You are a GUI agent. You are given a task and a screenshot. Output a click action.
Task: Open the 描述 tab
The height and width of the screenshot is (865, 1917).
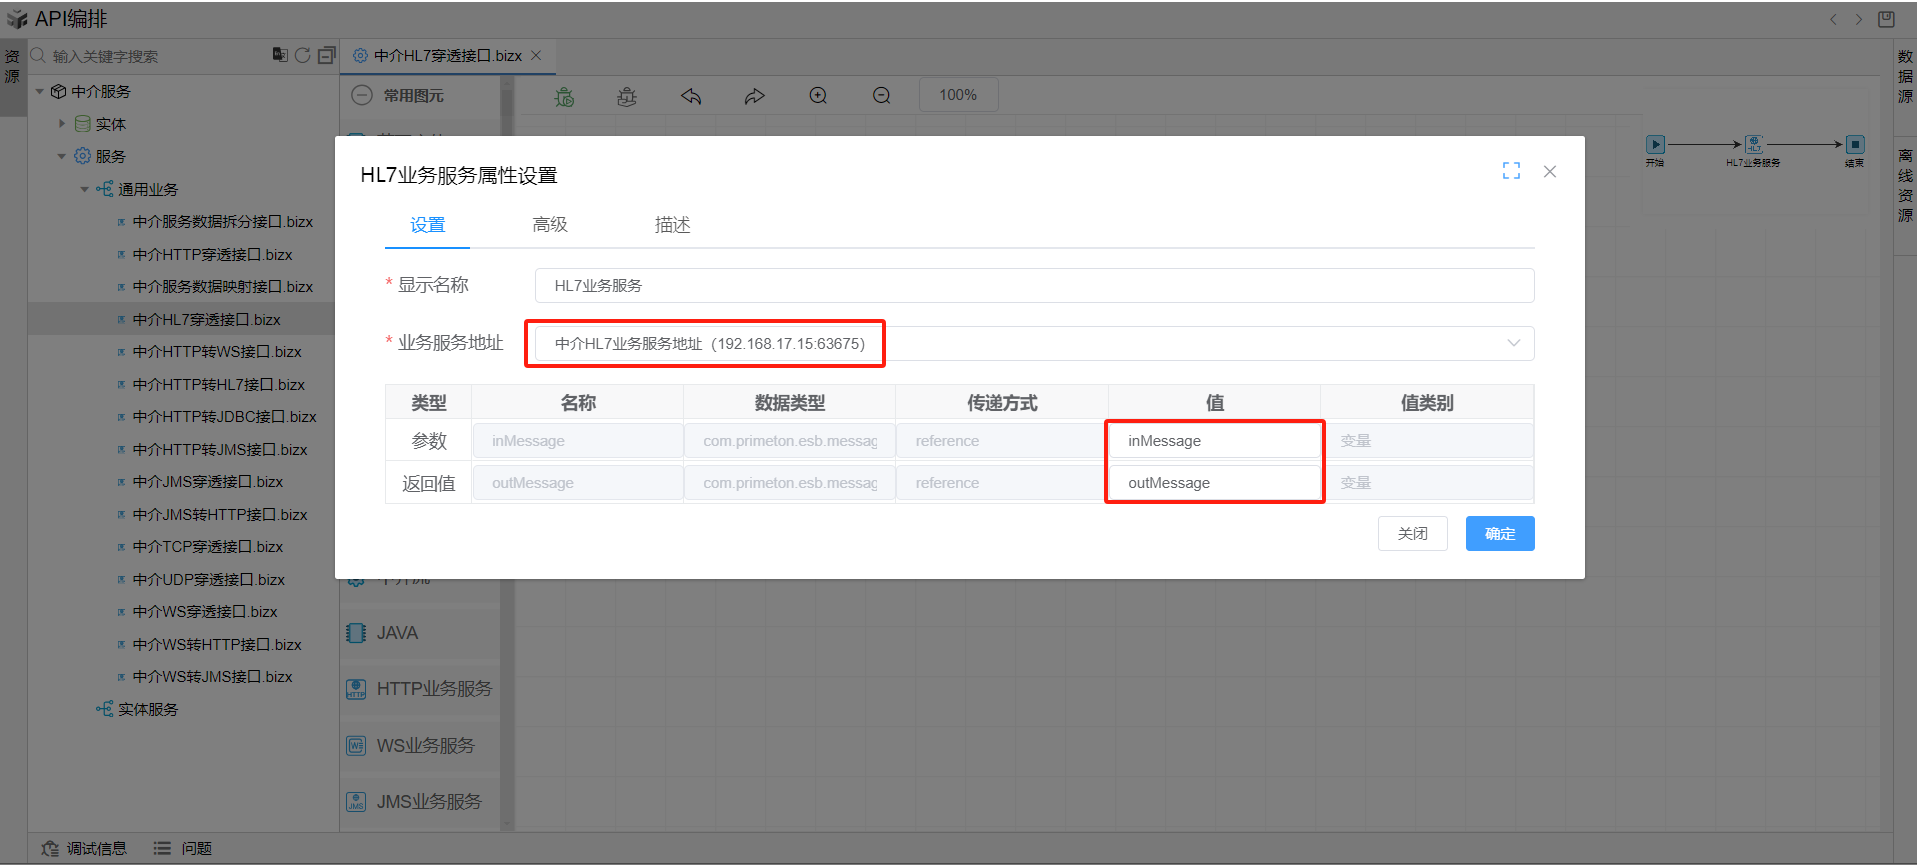point(672,225)
